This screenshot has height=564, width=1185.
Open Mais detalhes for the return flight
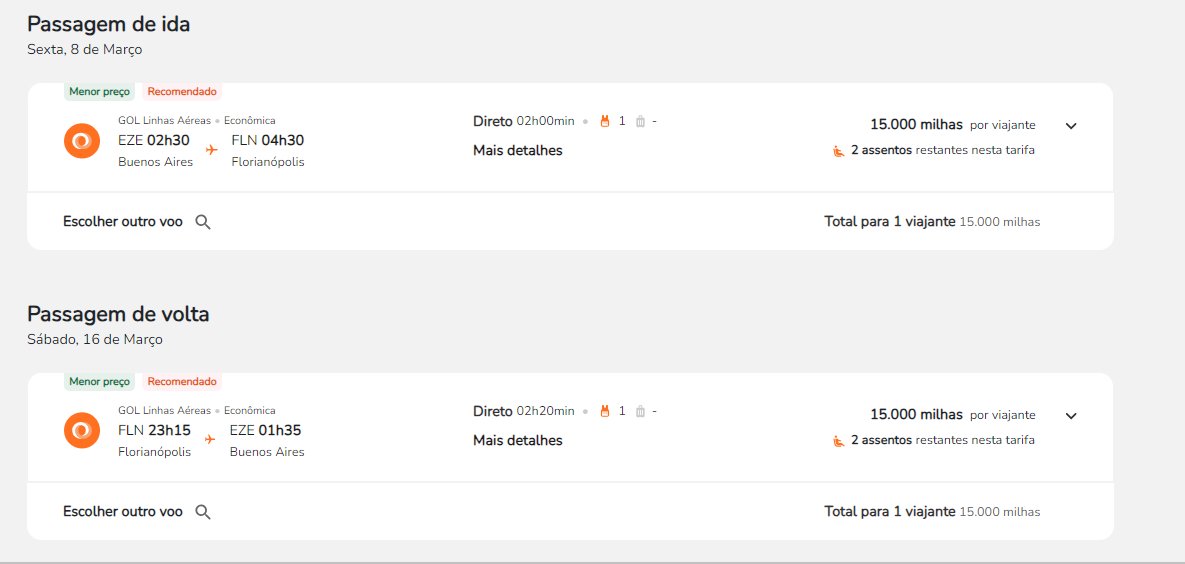pos(518,440)
